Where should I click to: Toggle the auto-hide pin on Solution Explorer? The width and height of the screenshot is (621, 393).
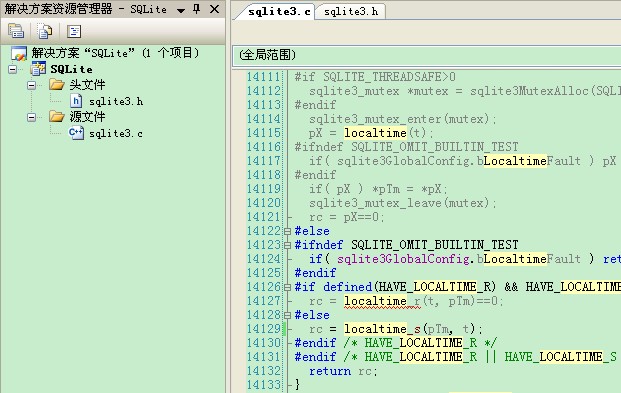196,9
